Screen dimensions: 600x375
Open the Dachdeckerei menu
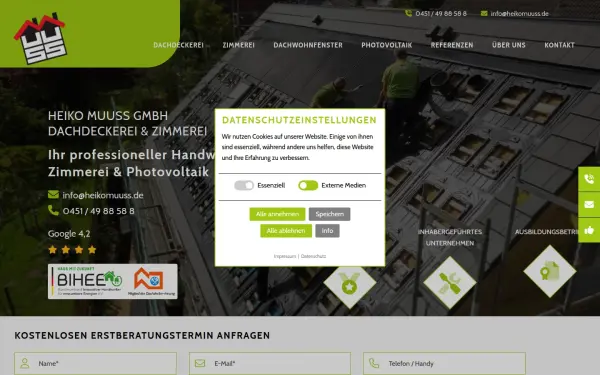click(178, 45)
